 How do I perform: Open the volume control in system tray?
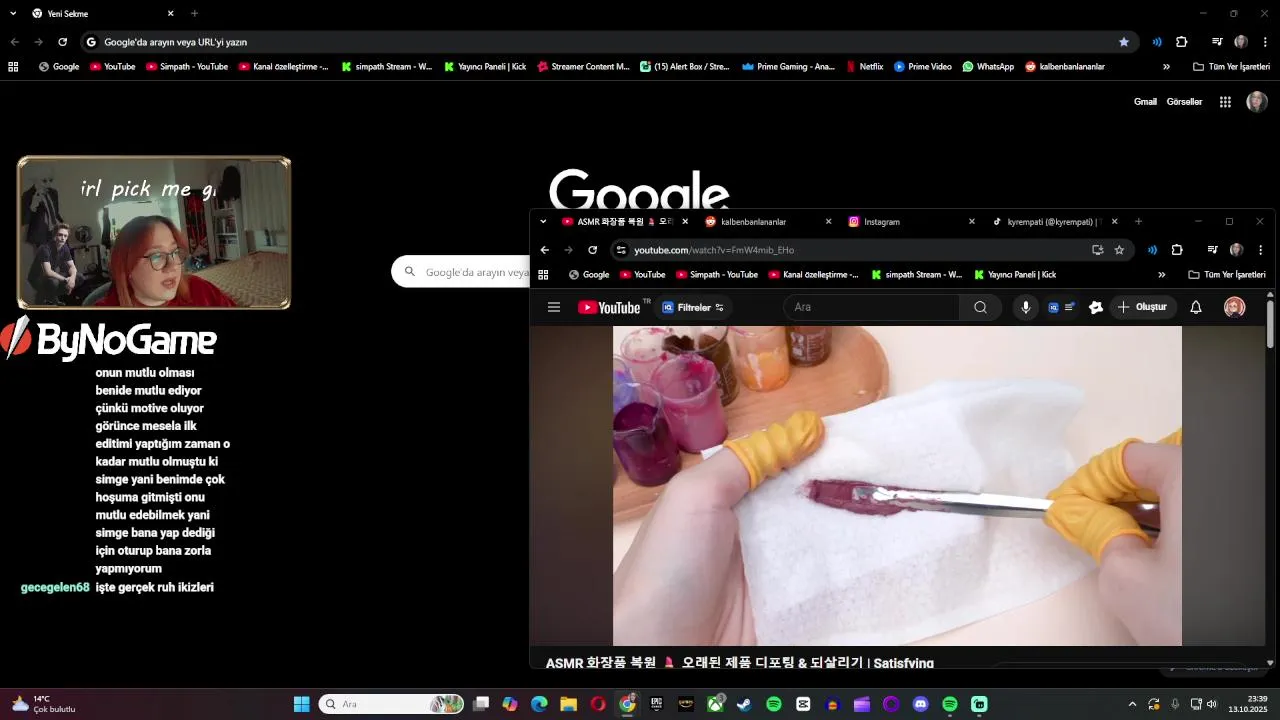pos(1211,704)
